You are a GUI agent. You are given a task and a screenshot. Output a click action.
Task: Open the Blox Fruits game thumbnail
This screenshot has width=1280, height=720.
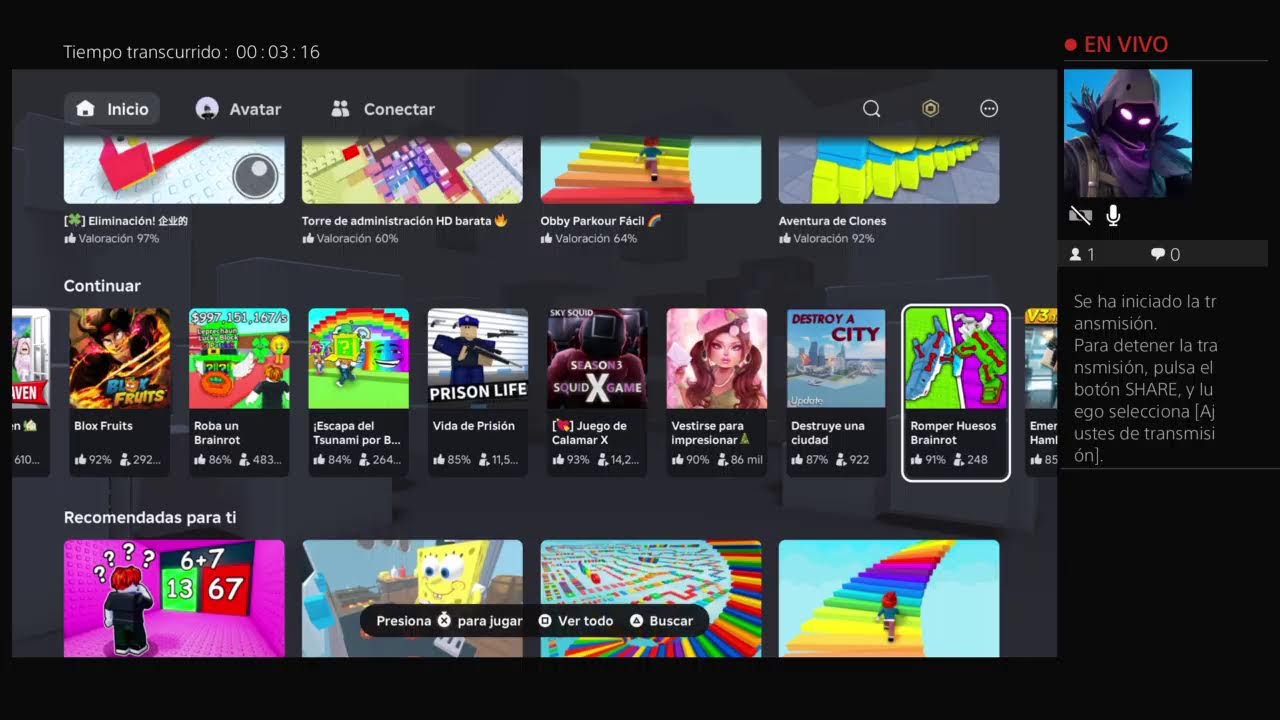120,358
